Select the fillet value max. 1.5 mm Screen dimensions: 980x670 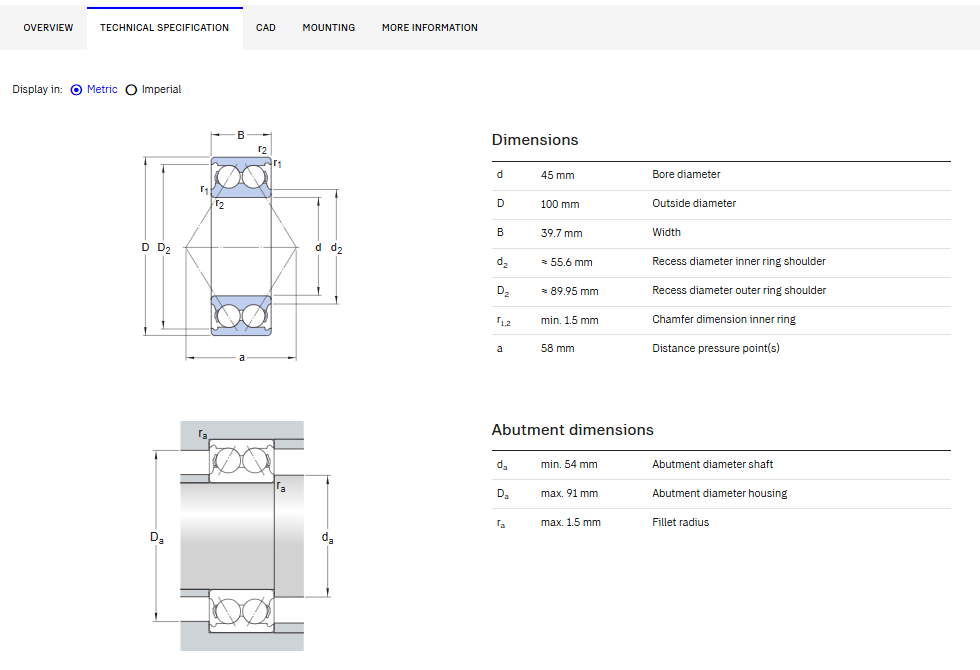pyautogui.click(x=571, y=522)
